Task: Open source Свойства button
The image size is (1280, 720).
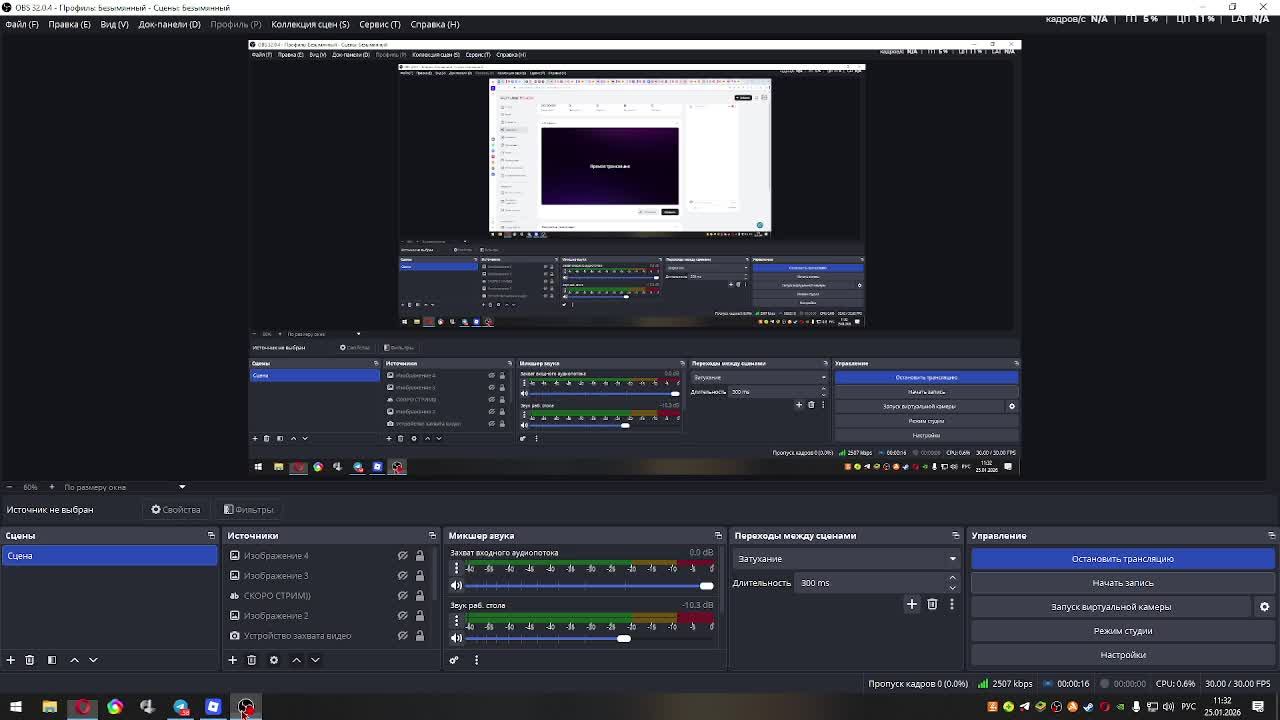Action: coord(176,510)
